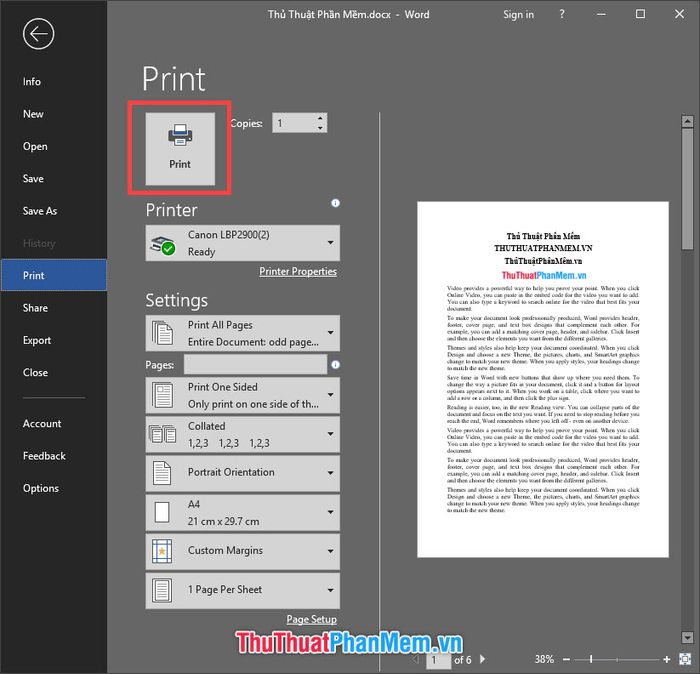Image resolution: width=700 pixels, height=674 pixels.
Task: Decrease copies with the down spinner arrow
Action: (320, 128)
